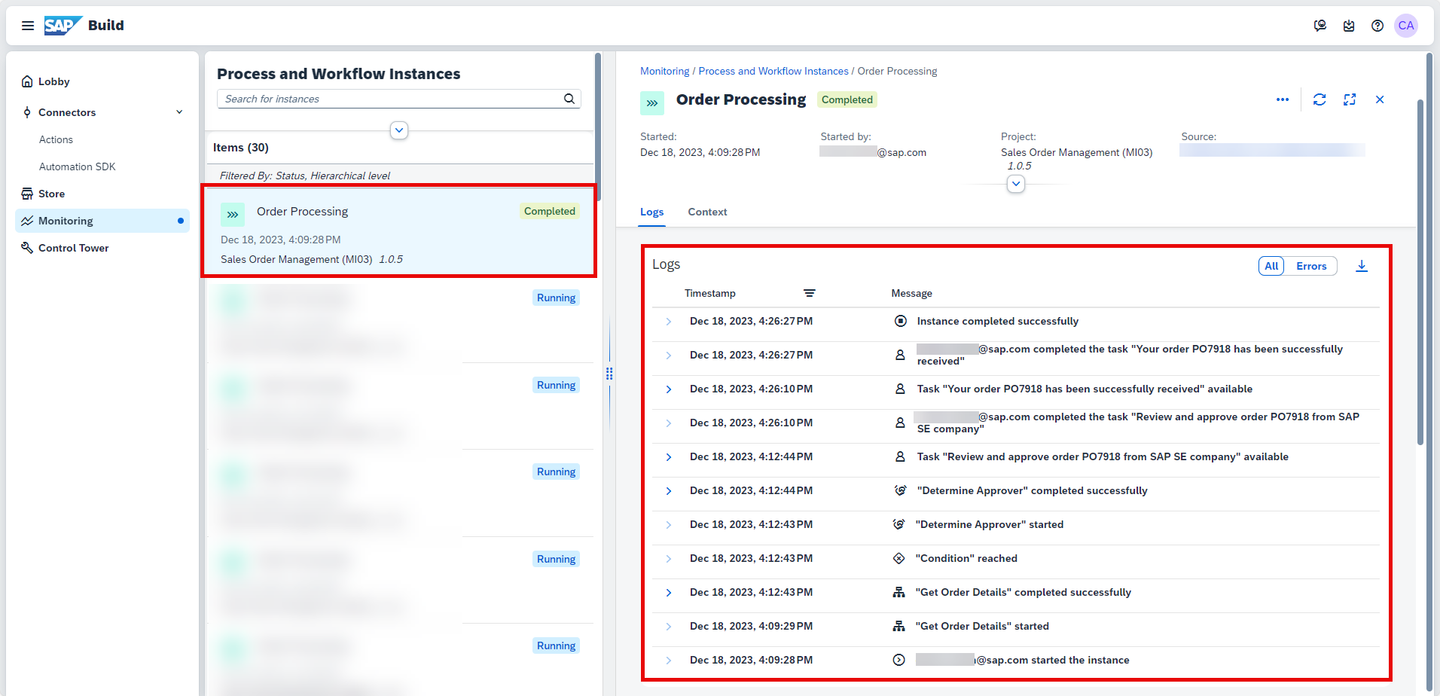Switch to the Context tab
The width and height of the screenshot is (1440, 696).
[707, 212]
